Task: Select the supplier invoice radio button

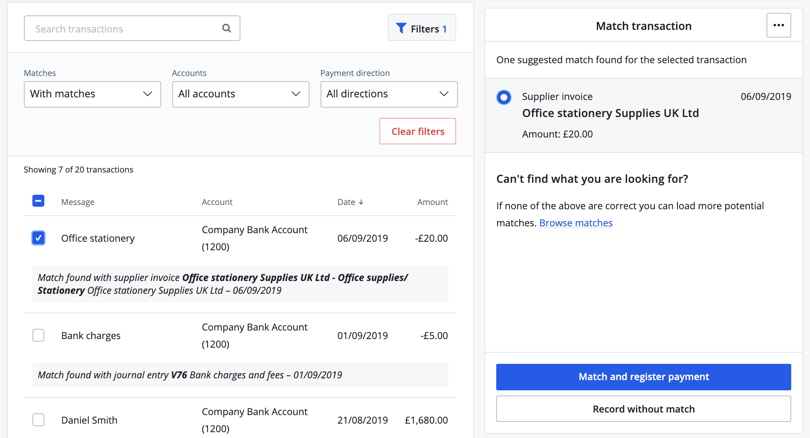Action: 504,97
